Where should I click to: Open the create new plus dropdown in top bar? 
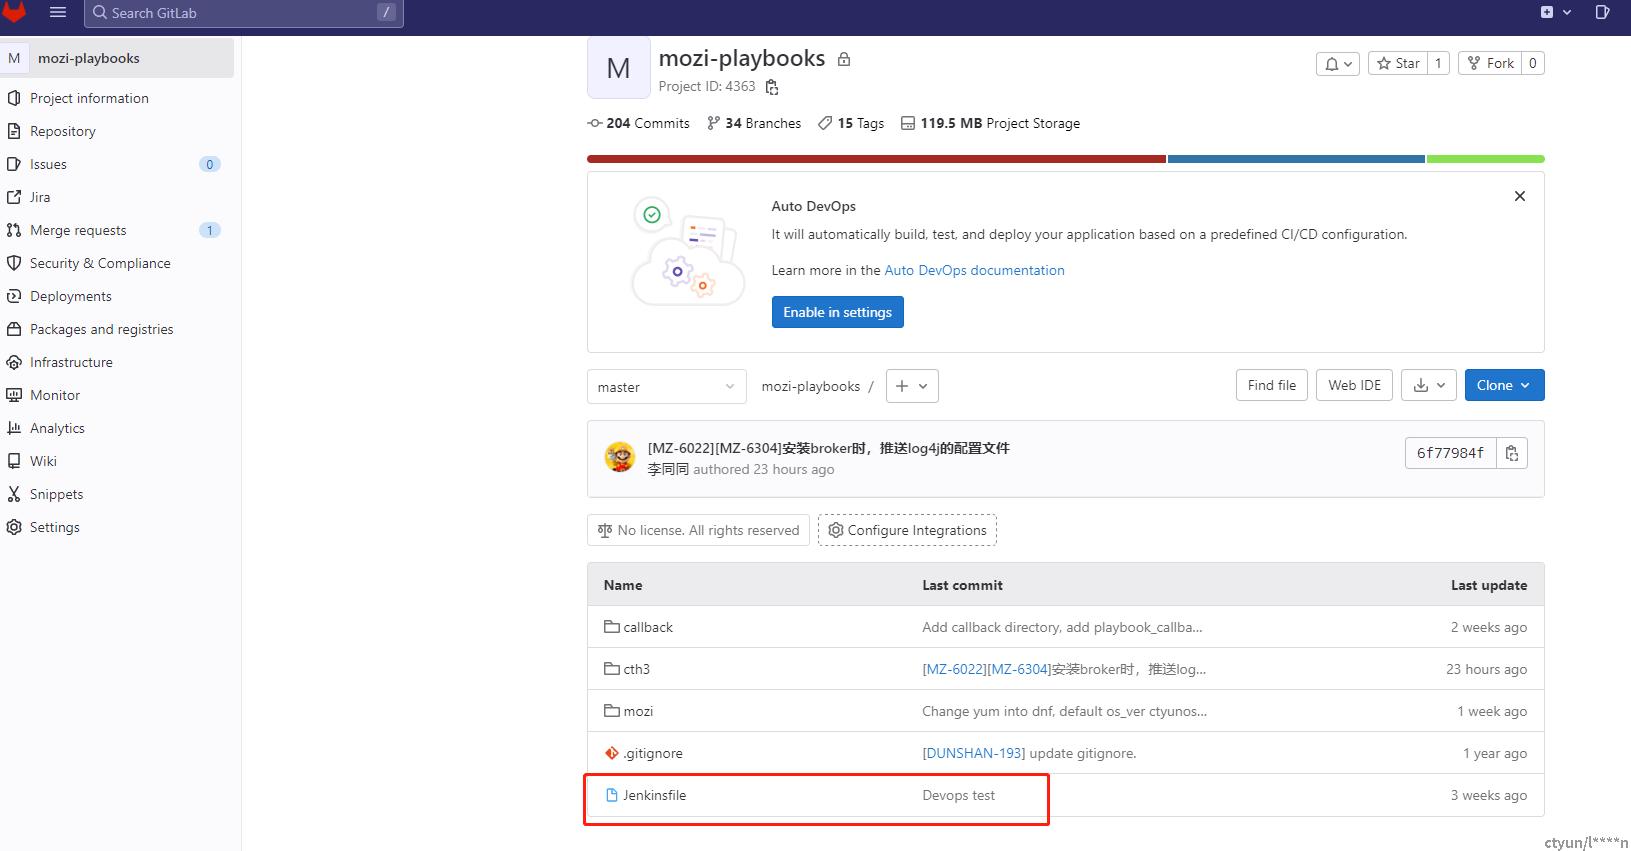click(1556, 12)
